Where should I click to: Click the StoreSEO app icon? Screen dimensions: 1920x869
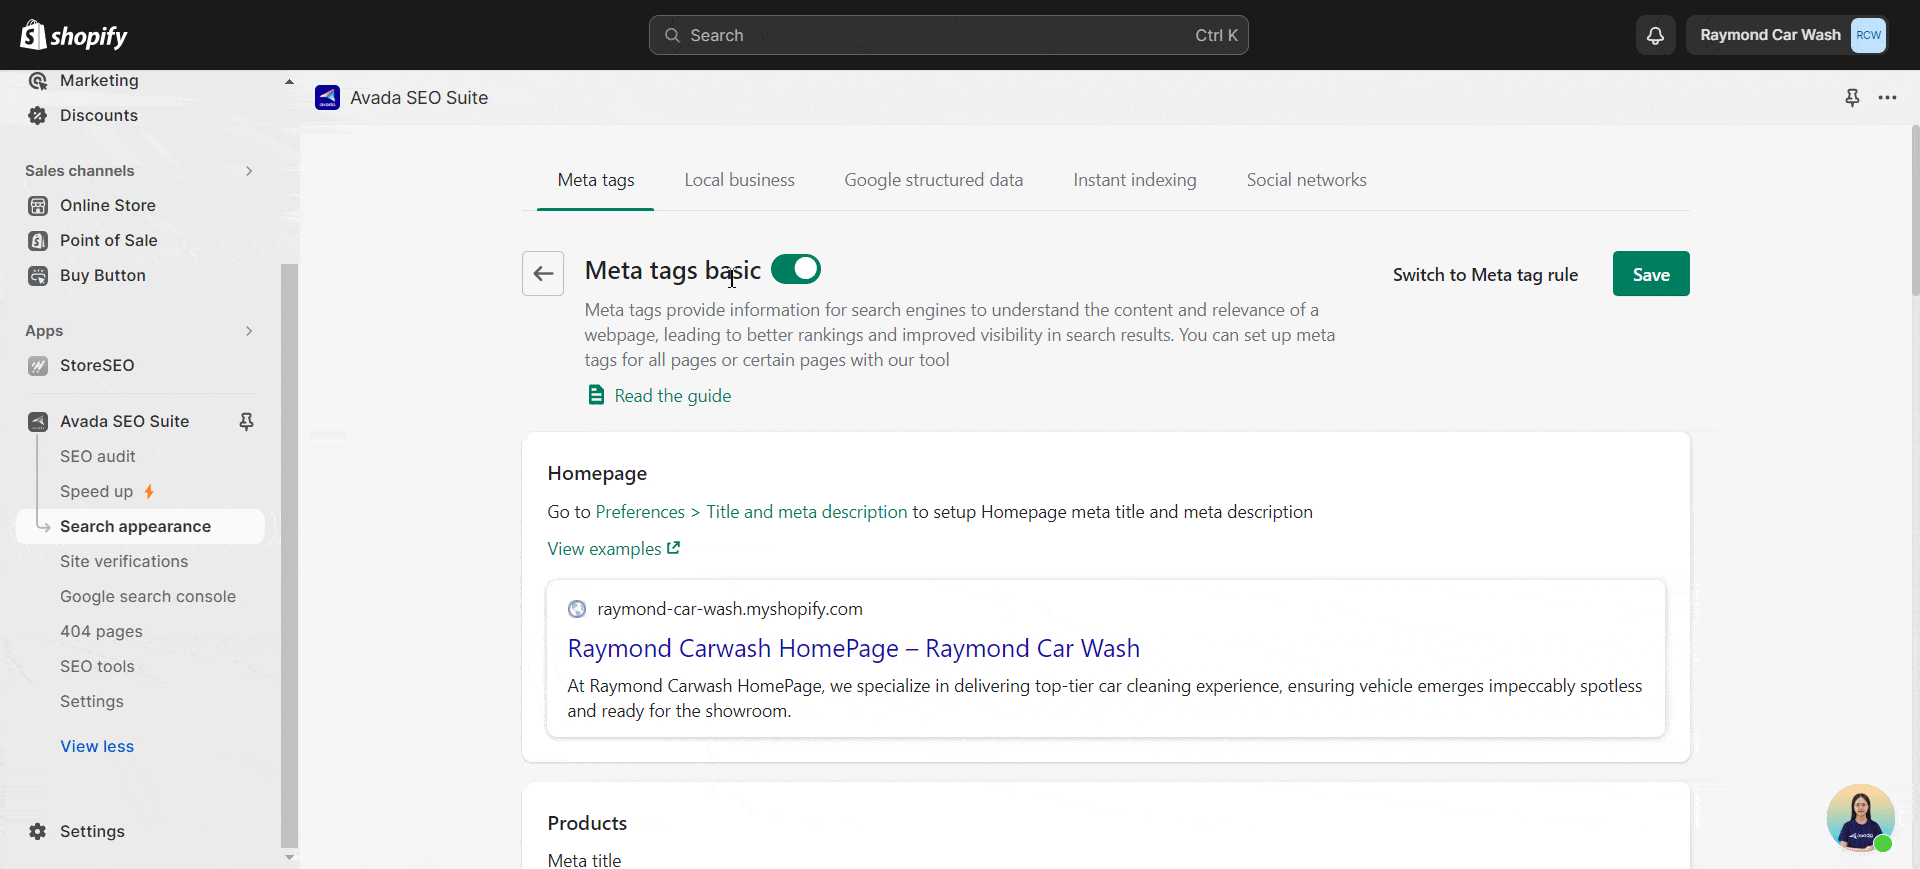pos(38,365)
